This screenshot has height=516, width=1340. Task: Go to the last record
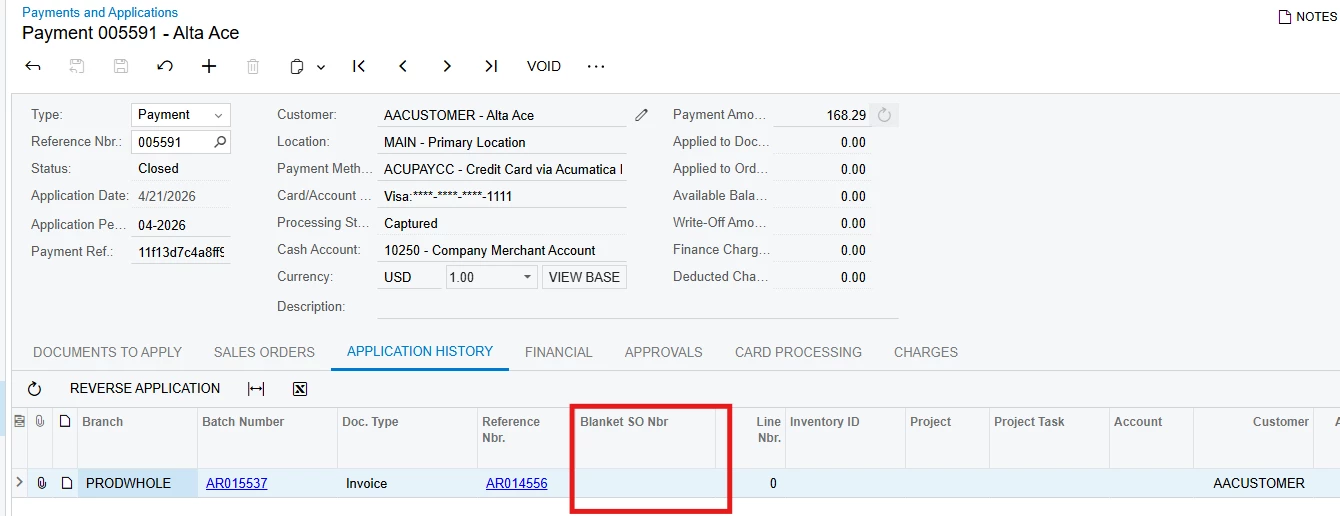pos(491,66)
